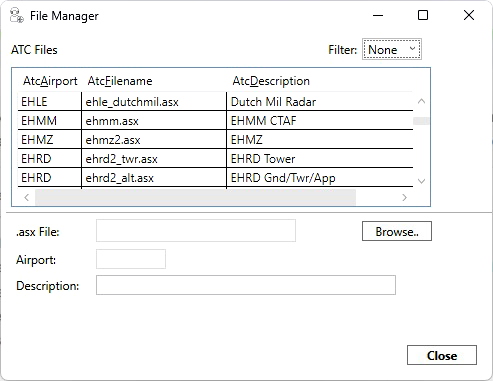Focus the Airport text field
Screen dimensions: 493x381
point(131,259)
